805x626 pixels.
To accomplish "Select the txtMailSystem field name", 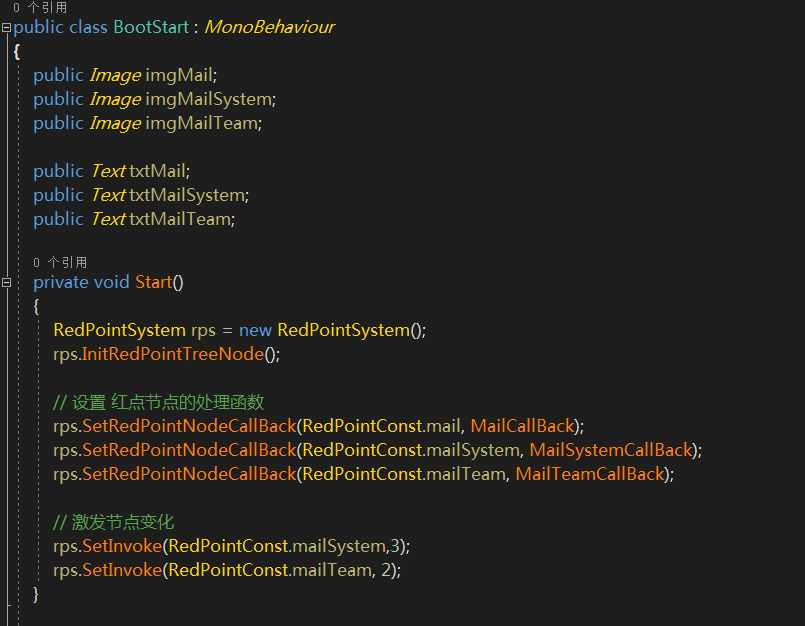I will tap(187, 195).
